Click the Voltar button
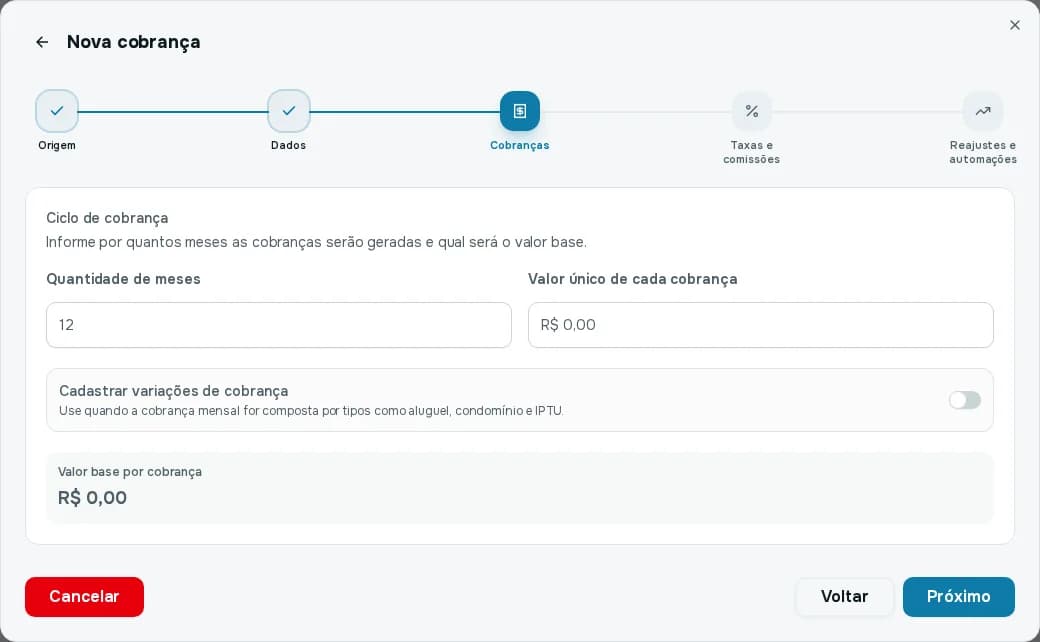This screenshot has height=642, width=1040. point(844,596)
